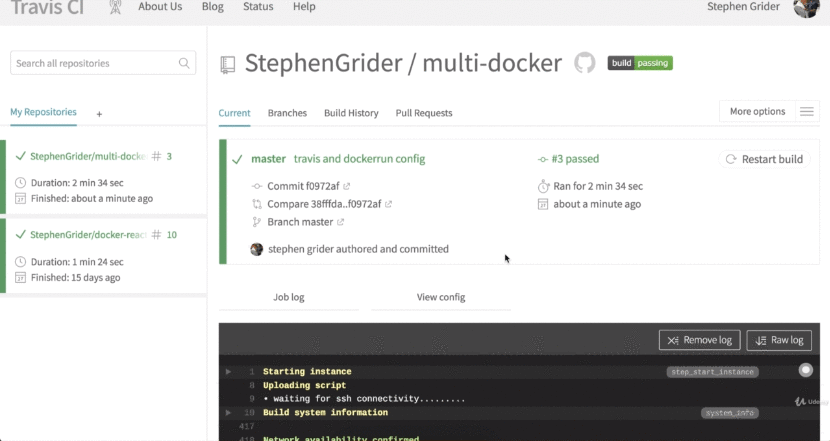The width and height of the screenshot is (830, 441).
Task: Switch to the Build History tab
Action: 351,113
